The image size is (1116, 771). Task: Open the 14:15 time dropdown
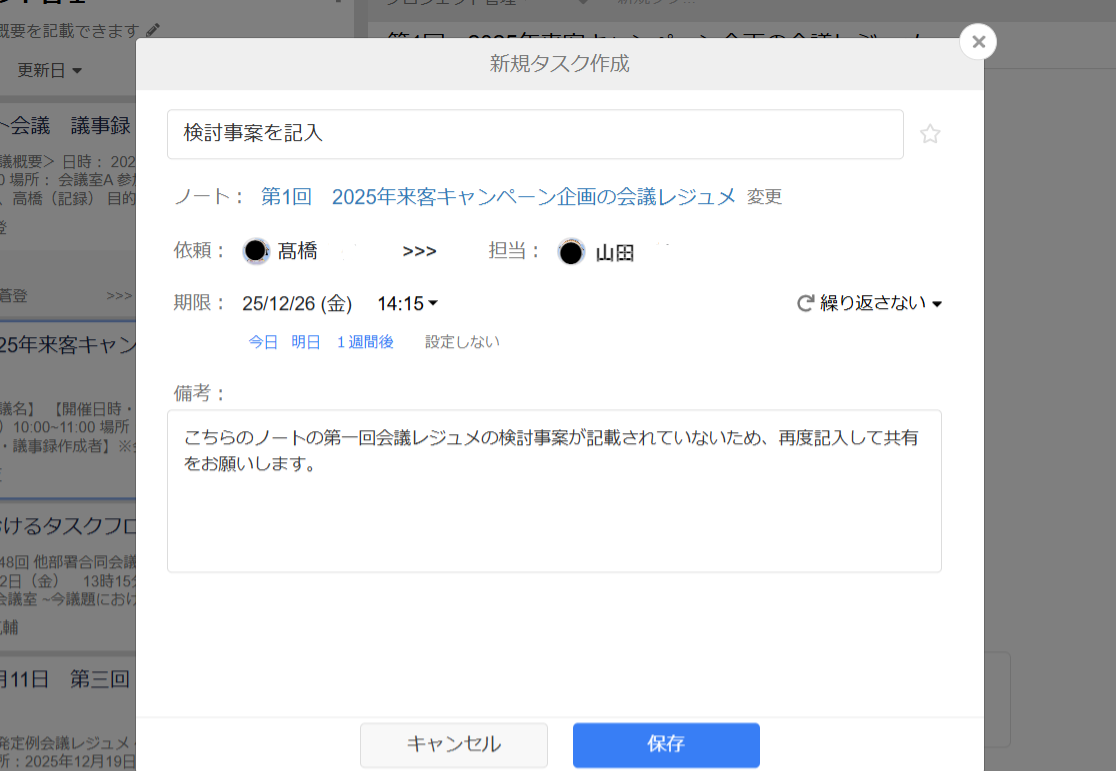click(407, 303)
